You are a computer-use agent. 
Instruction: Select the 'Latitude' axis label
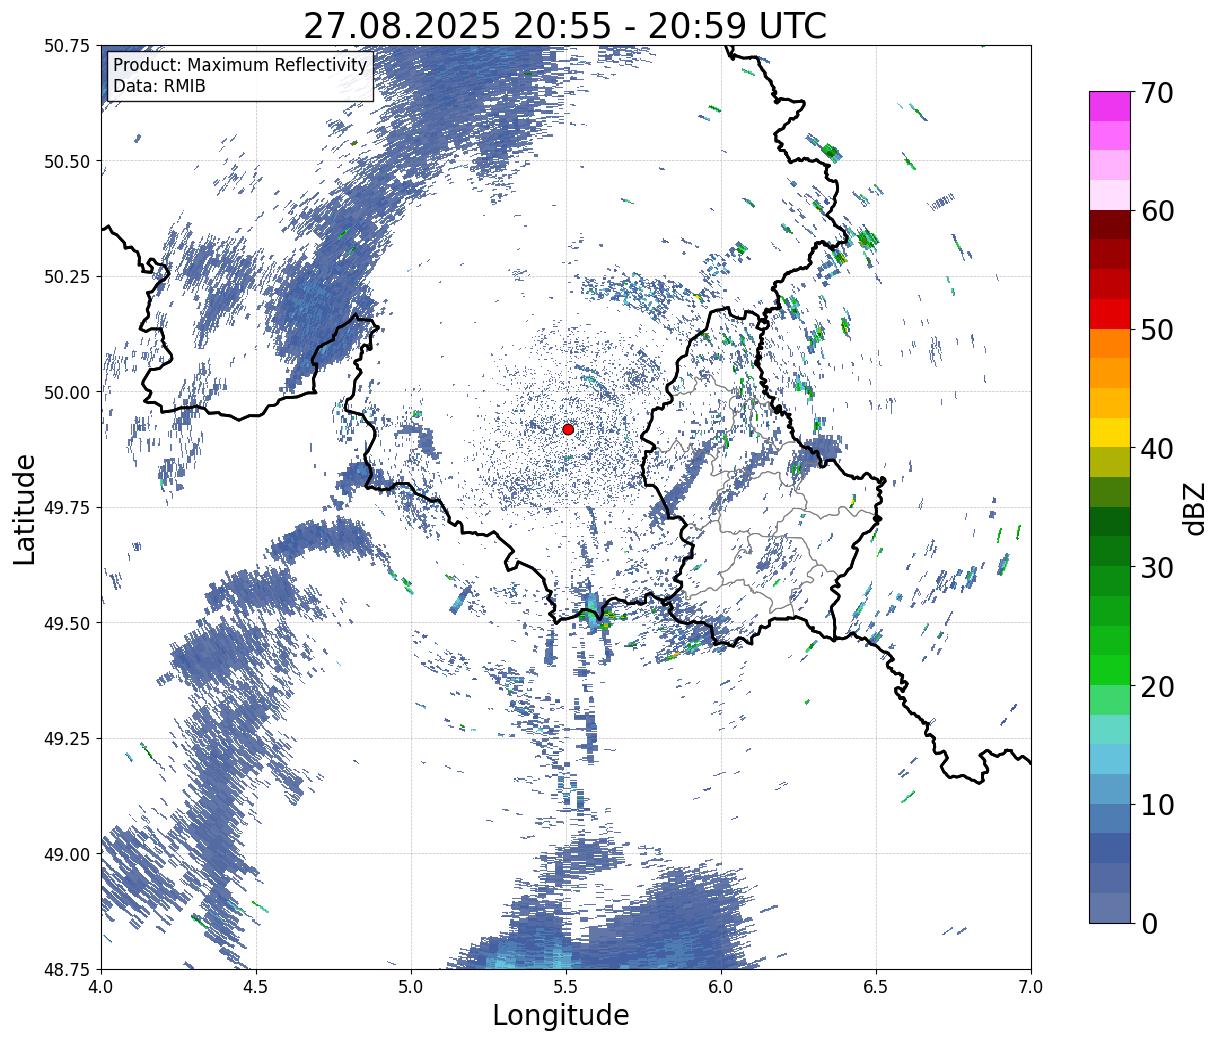25,508
